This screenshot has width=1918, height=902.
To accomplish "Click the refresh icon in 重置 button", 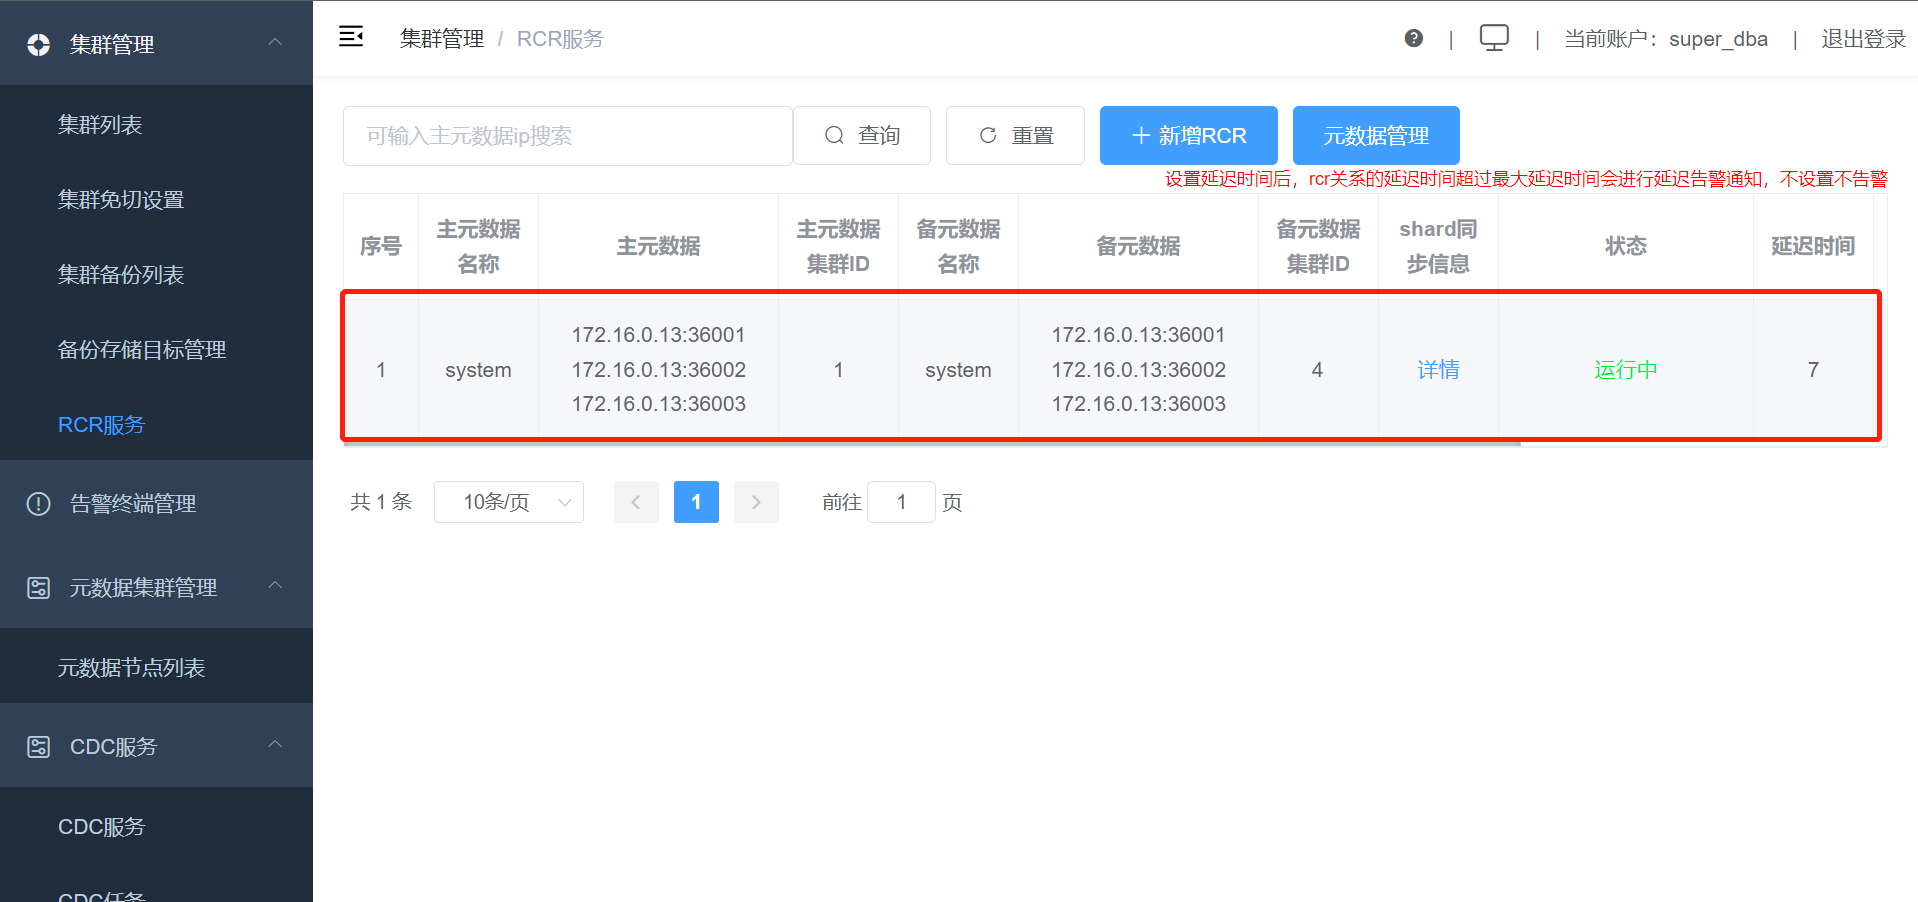I will point(988,135).
